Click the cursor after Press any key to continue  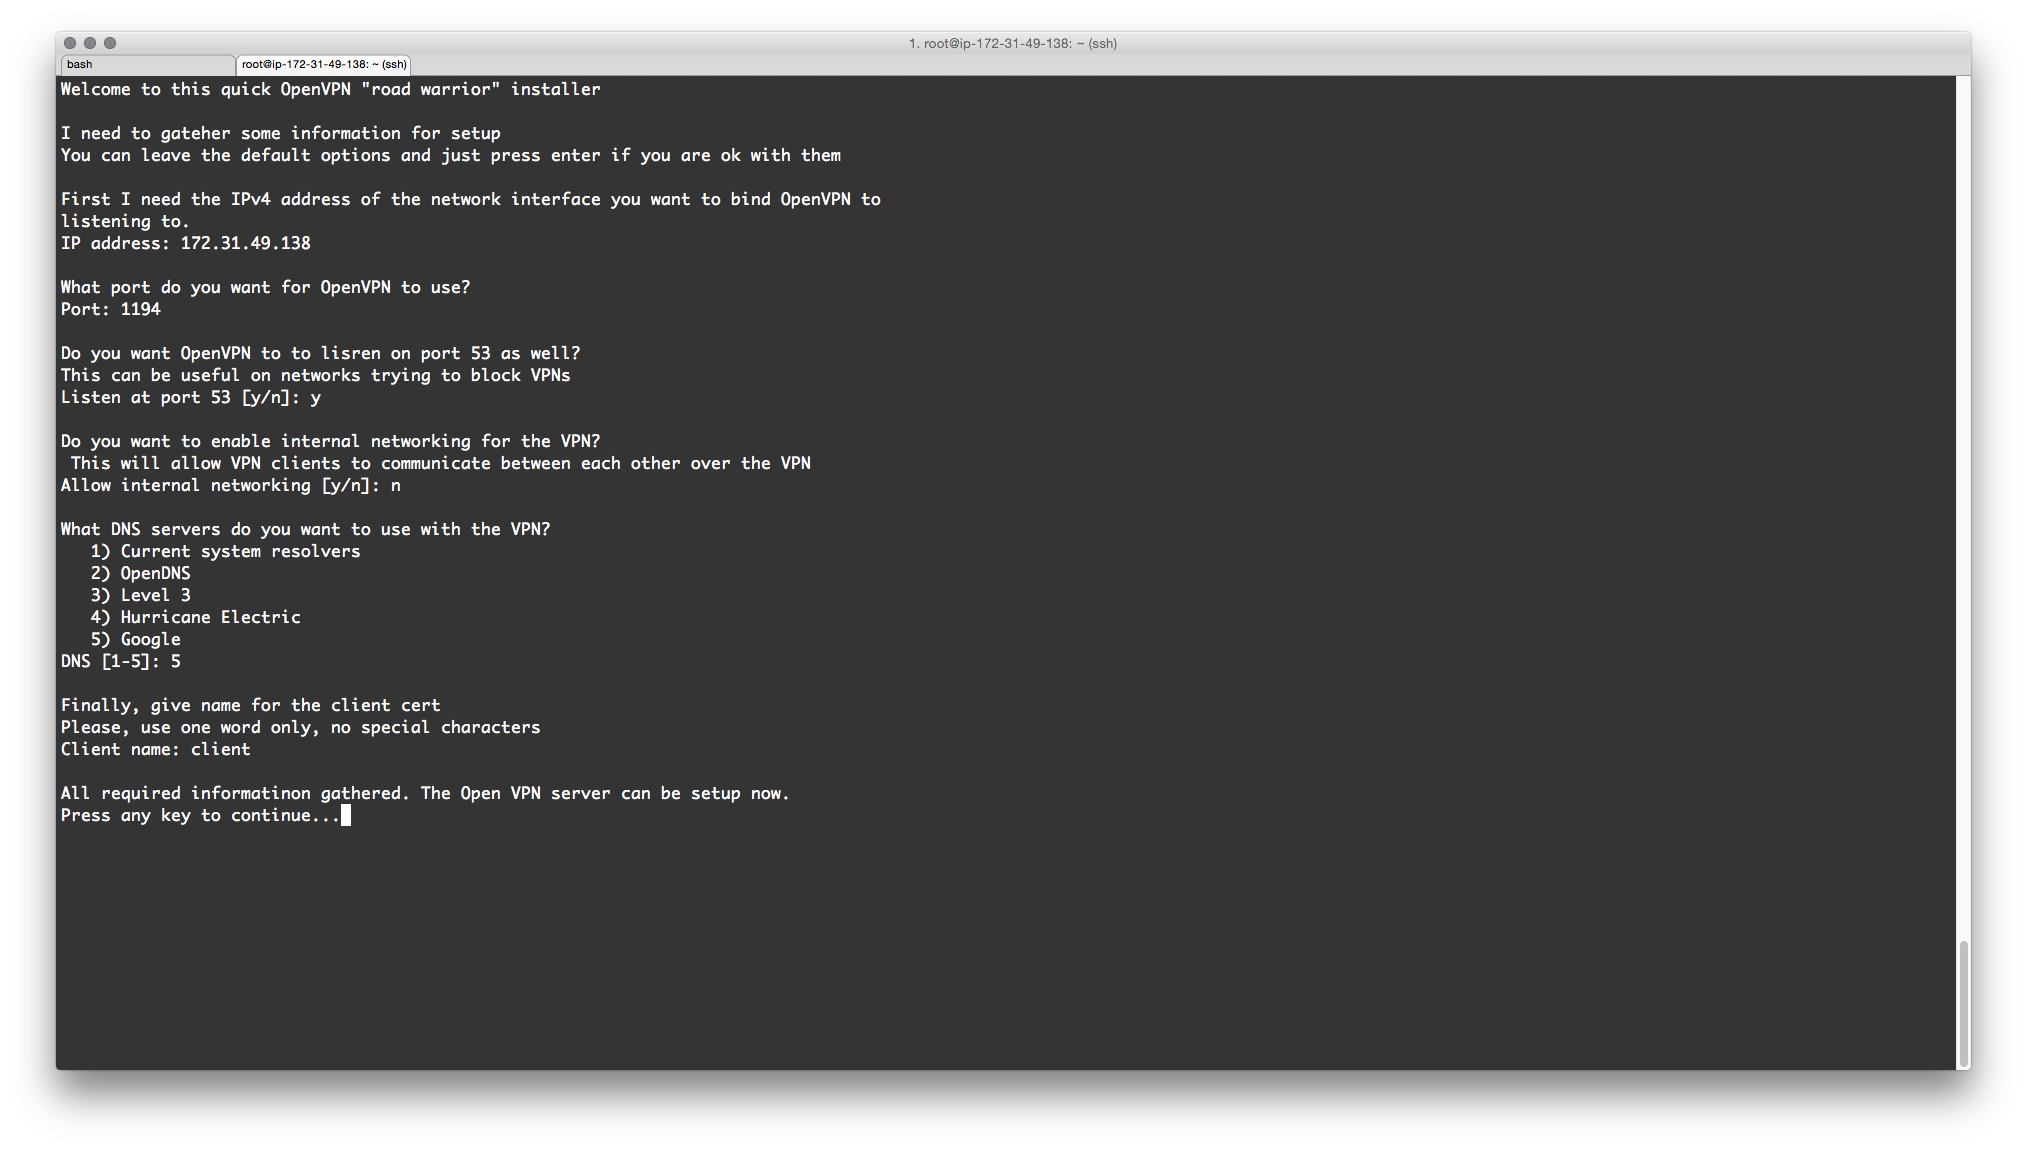[346, 815]
